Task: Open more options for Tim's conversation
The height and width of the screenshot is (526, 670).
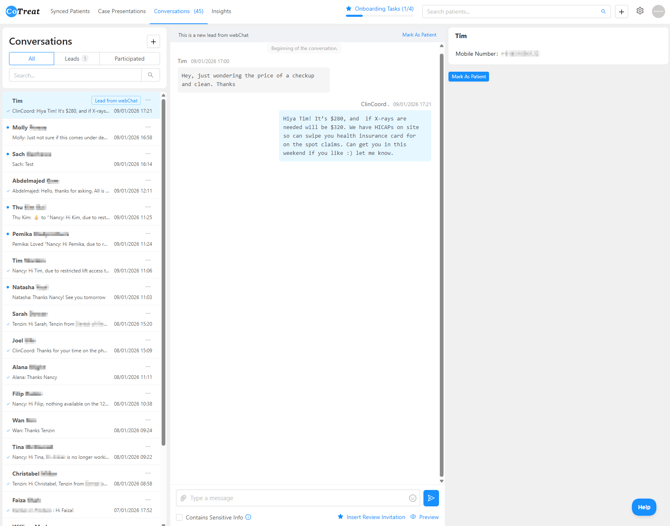Action: [x=149, y=100]
